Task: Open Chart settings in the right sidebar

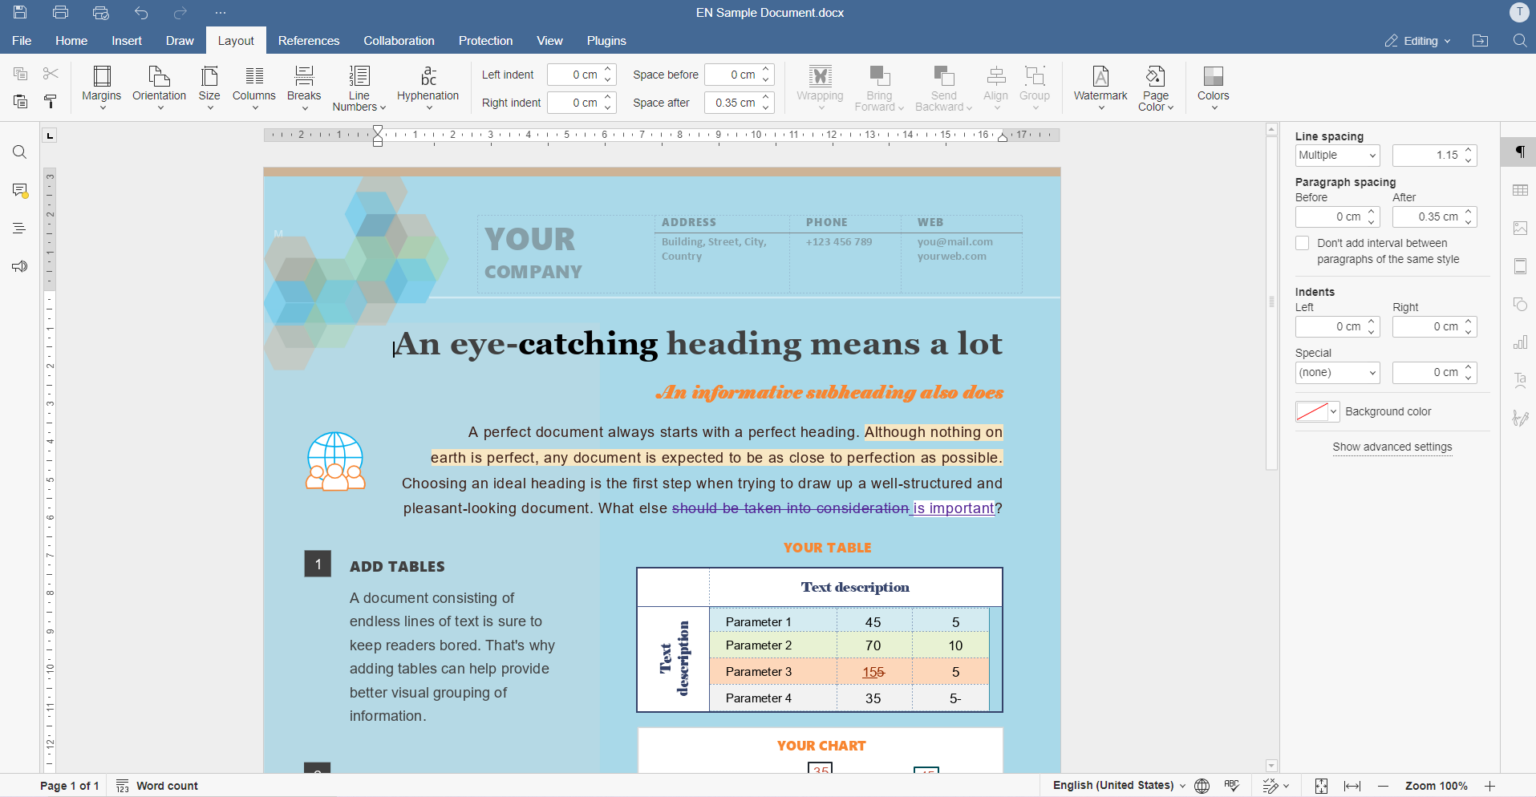Action: point(1520,341)
